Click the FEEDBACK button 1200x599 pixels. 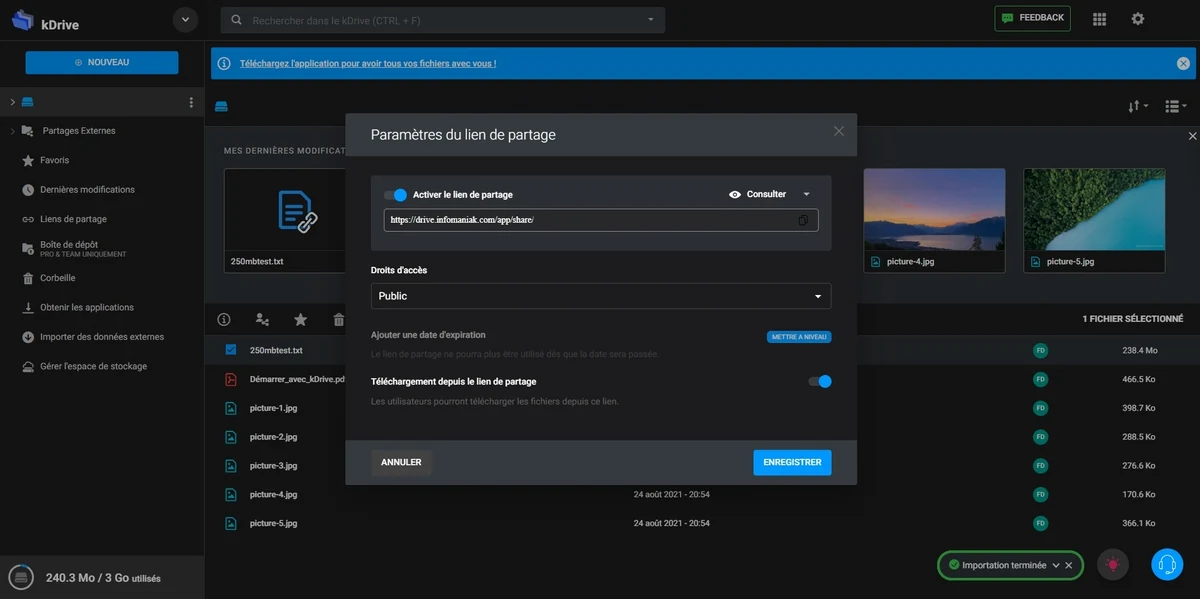(x=1032, y=18)
